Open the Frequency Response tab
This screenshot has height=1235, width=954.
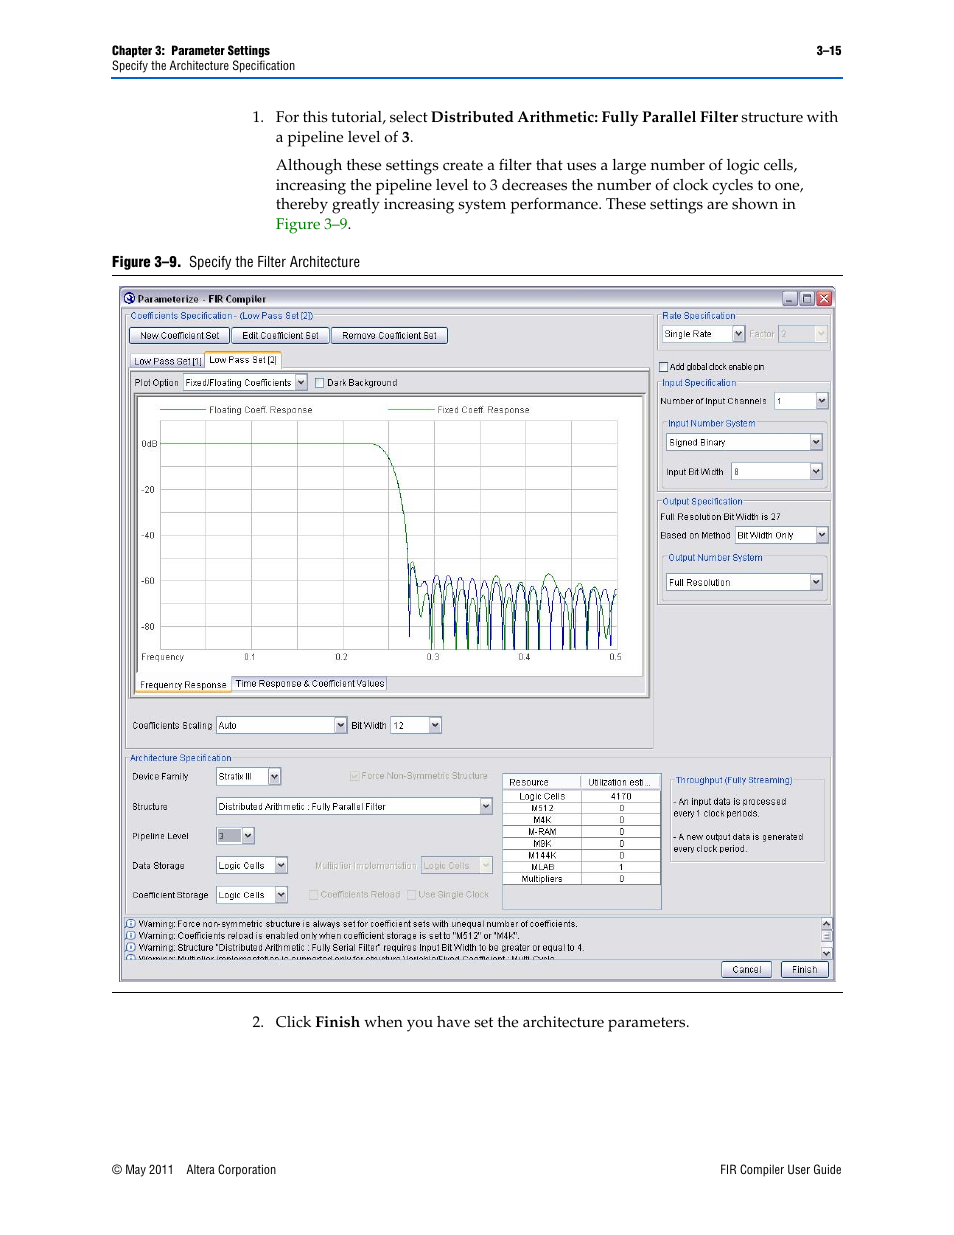(183, 685)
